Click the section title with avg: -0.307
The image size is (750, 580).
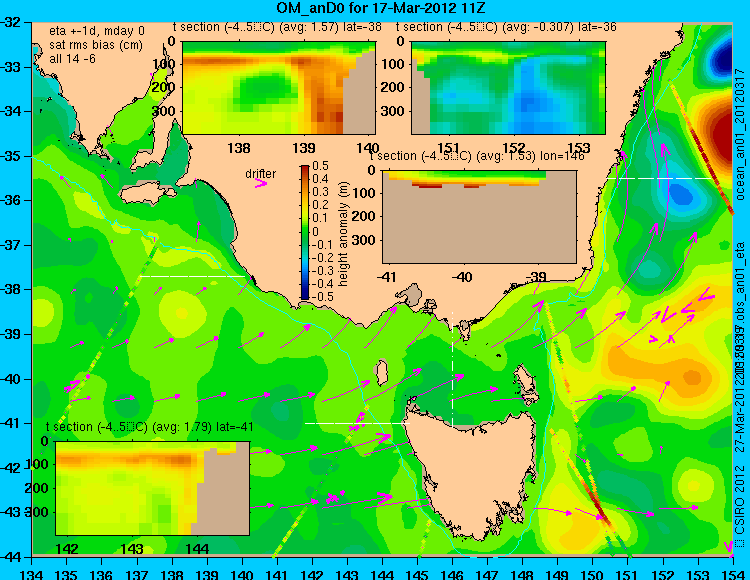click(506, 27)
